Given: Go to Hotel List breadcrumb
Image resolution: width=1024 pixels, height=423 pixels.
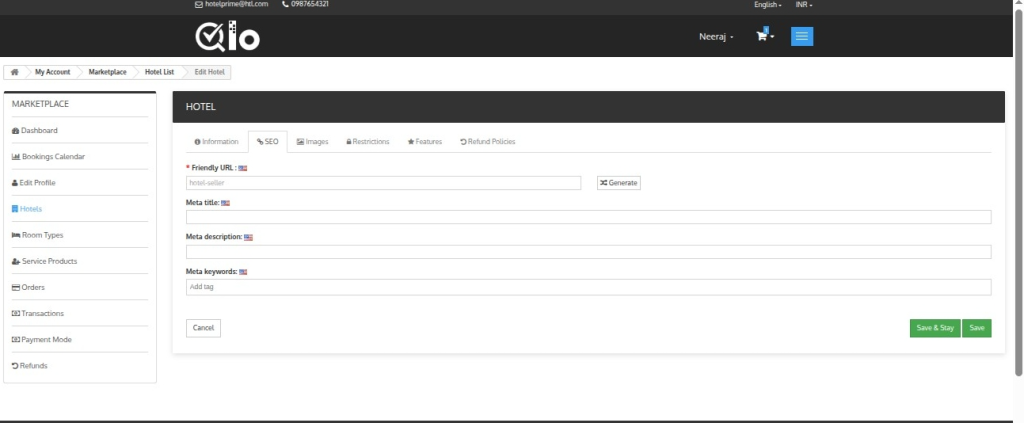Looking at the screenshot, I should click(159, 72).
